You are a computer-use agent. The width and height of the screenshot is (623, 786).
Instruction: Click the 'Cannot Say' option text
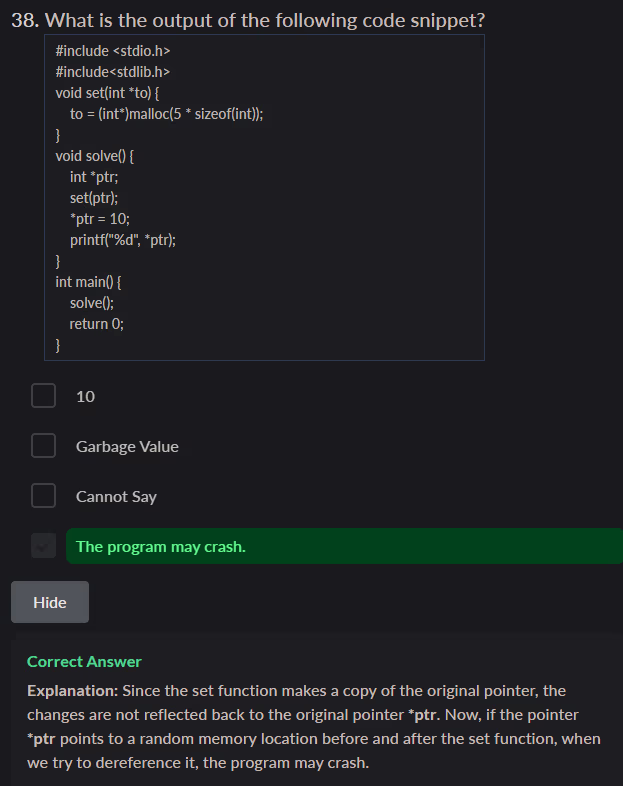pyautogui.click(x=116, y=497)
